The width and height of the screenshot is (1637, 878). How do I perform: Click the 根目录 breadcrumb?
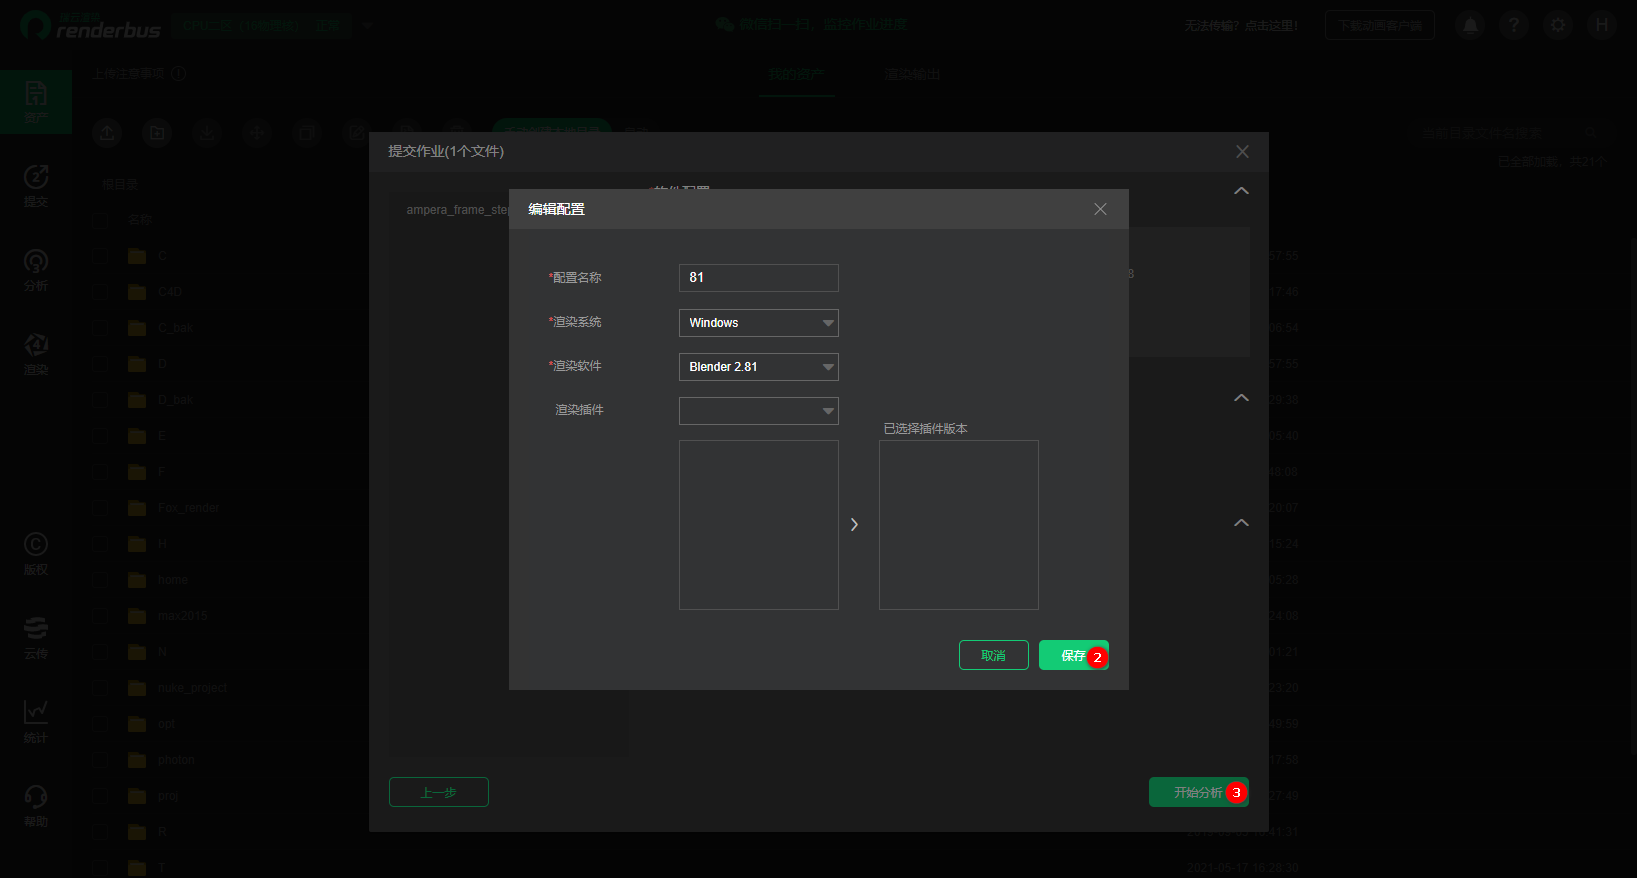[x=120, y=185]
